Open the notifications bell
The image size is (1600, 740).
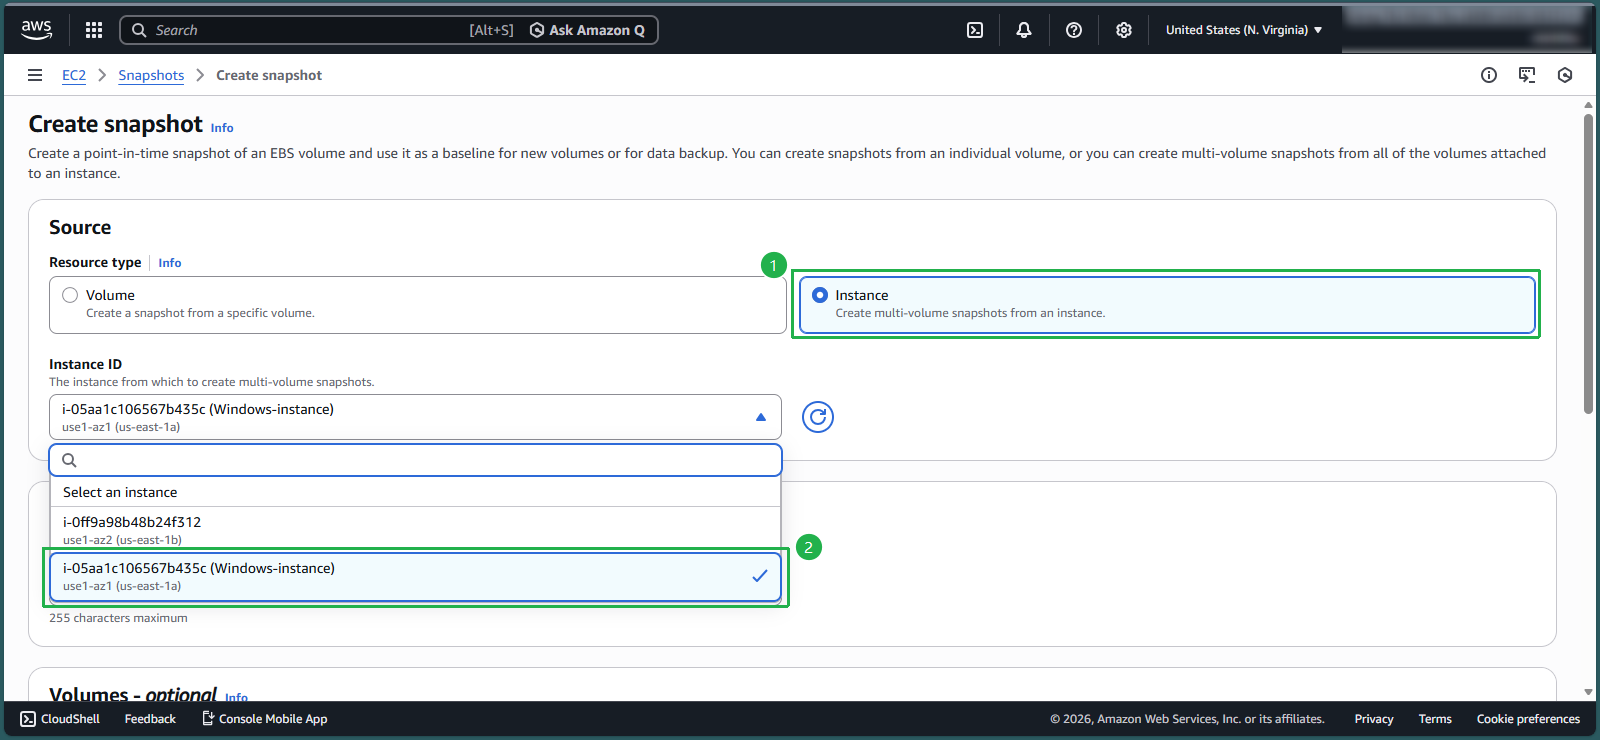coord(1024,30)
